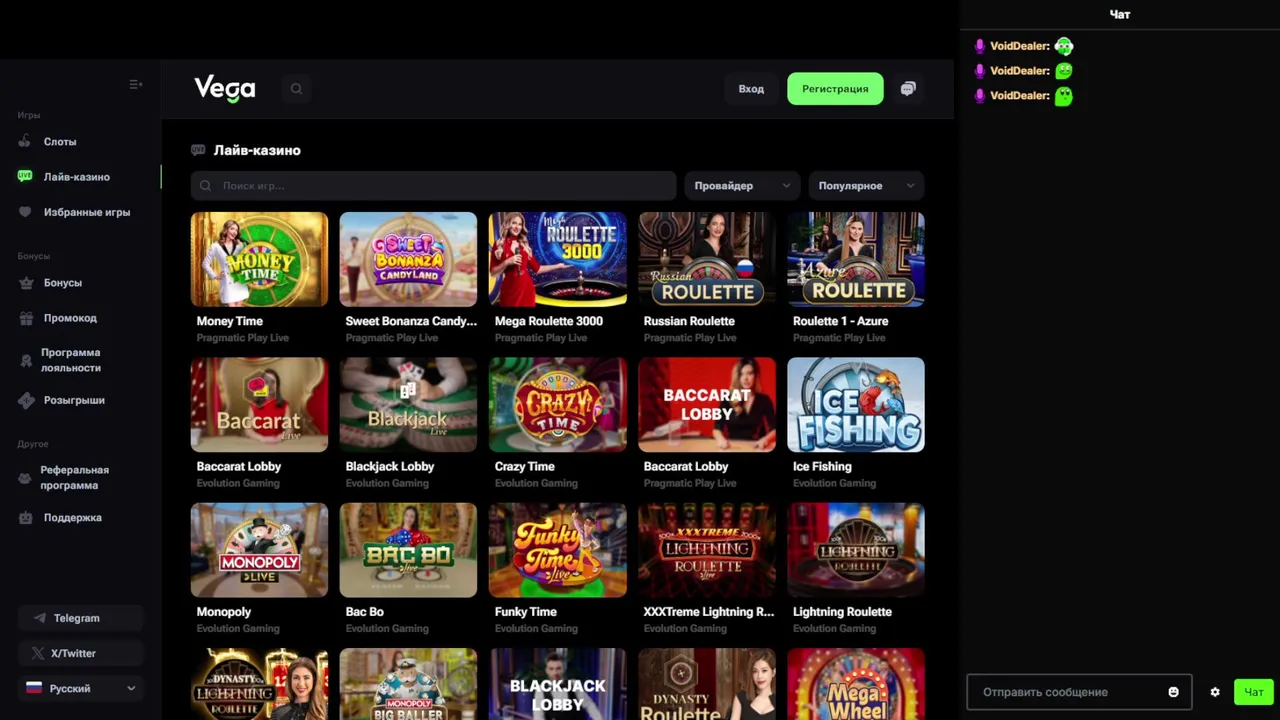Open Money Time game thumbnail
The height and width of the screenshot is (720, 1280).
tap(259, 259)
